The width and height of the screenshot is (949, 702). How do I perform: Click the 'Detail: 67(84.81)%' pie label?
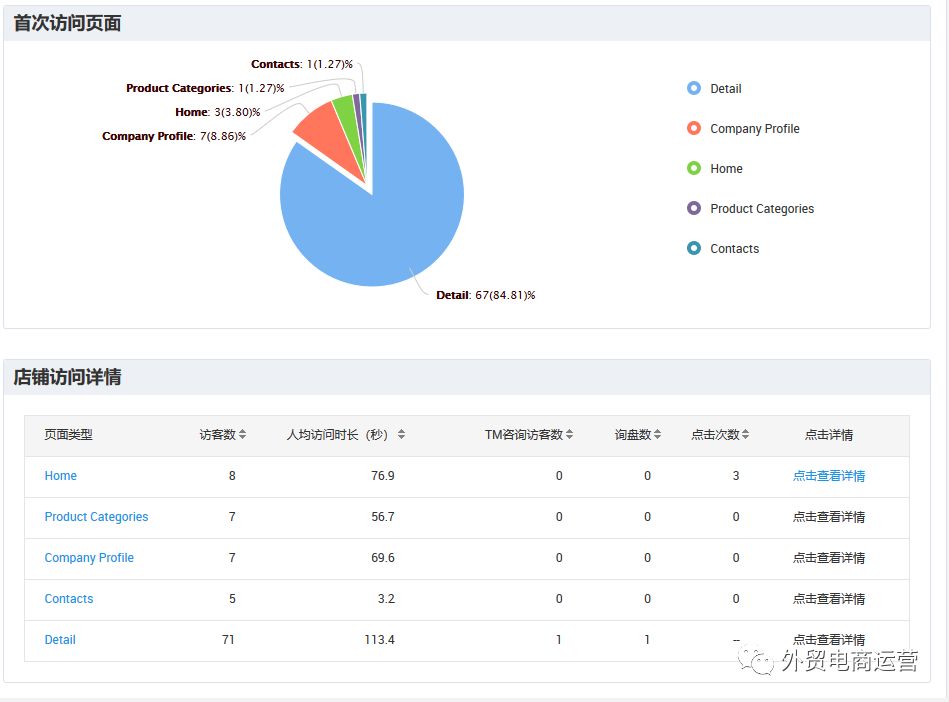[486, 295]
